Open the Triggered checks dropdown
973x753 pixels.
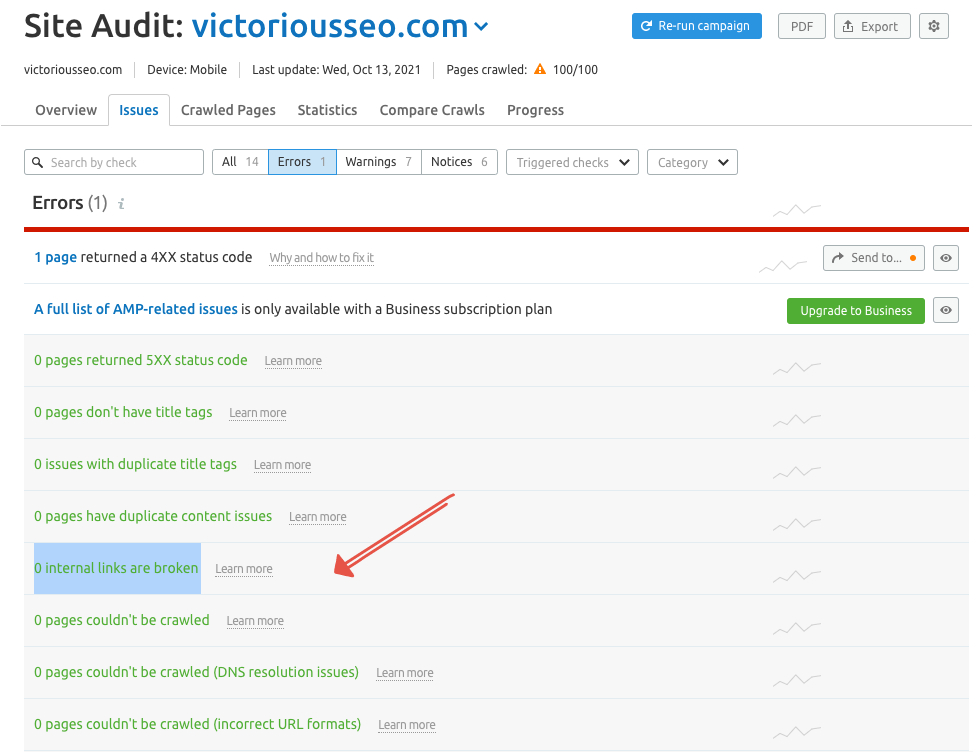pyautogui.click(x=572, y=162)
